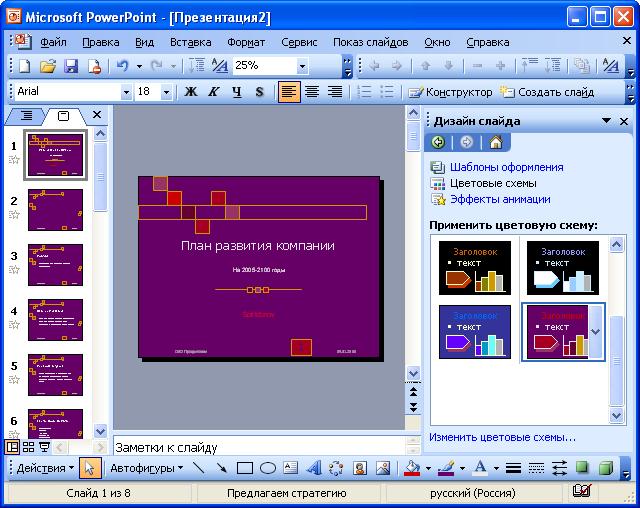Select the Arrow drawing tool

point(222,468)
